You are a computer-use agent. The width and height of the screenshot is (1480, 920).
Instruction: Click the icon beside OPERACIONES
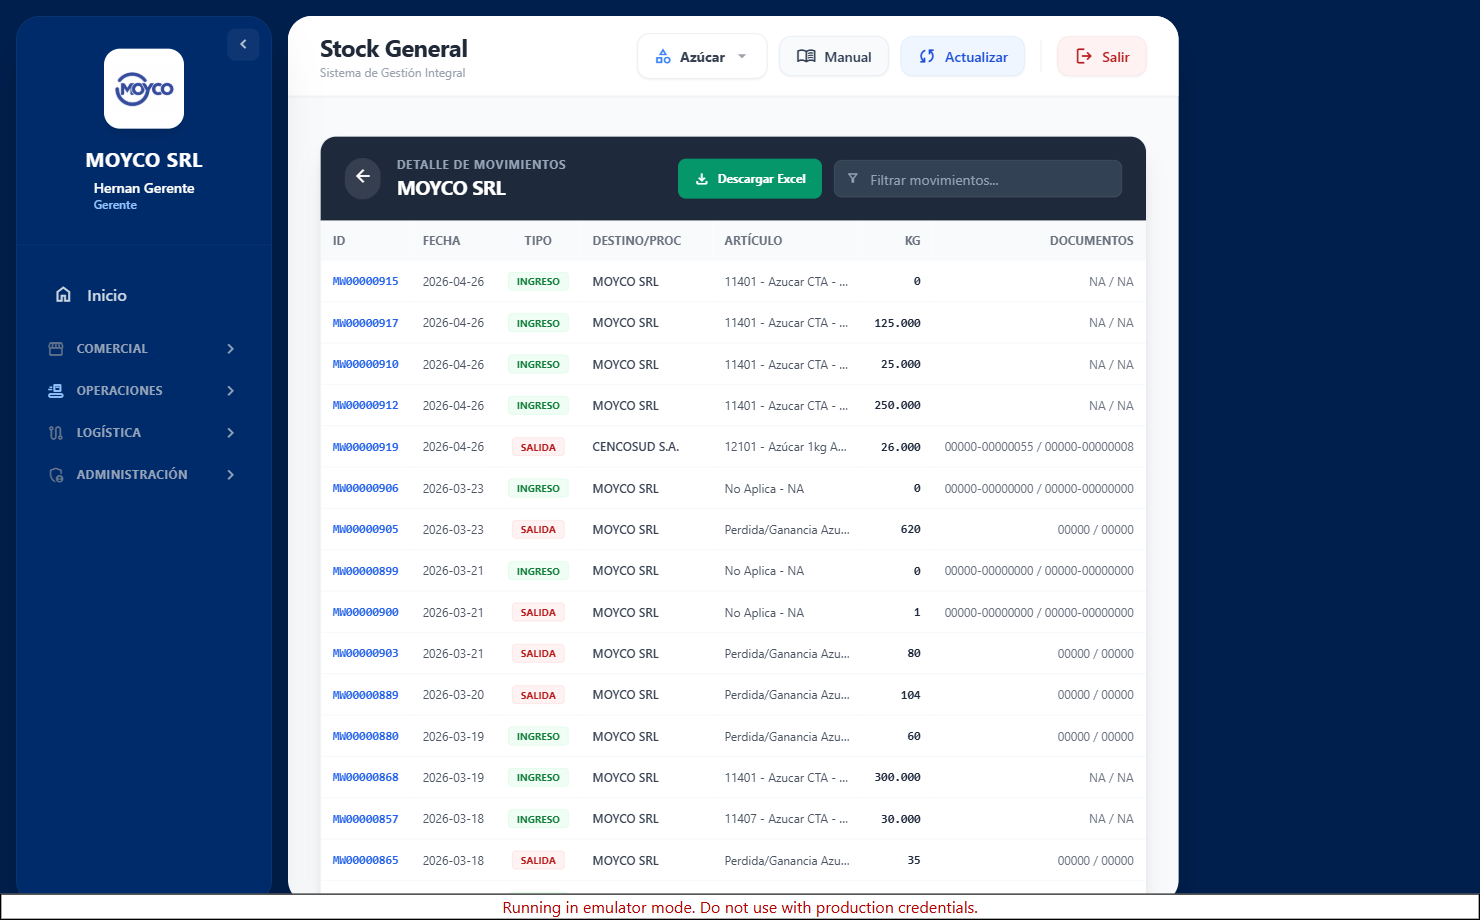56,391
